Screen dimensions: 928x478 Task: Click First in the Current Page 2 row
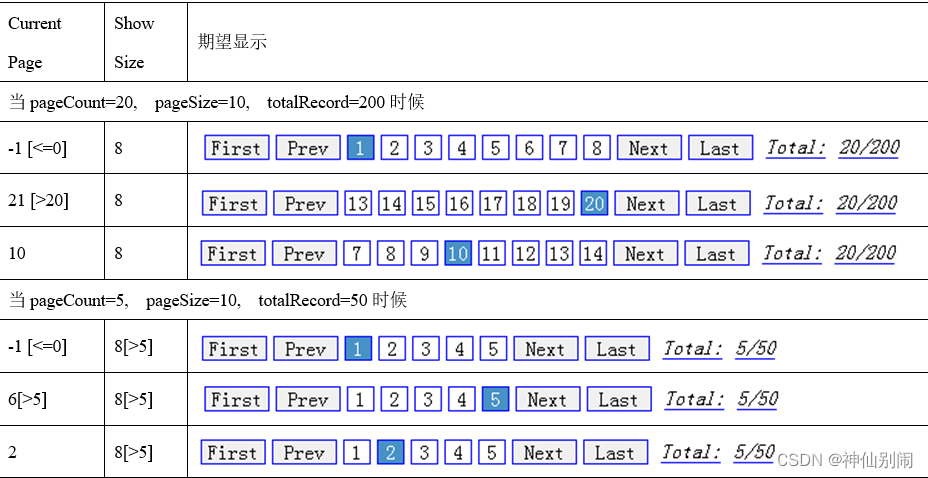coord(233,453)
